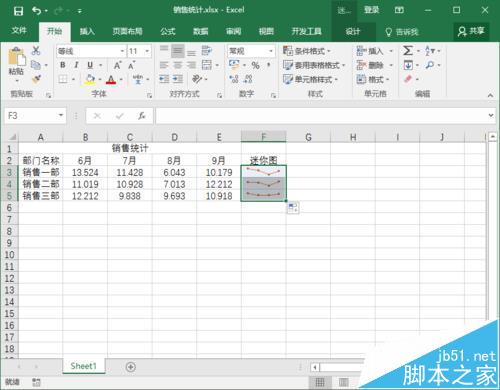Click the Wrap Text icon
500x390 pixels.
coord(207,51)
